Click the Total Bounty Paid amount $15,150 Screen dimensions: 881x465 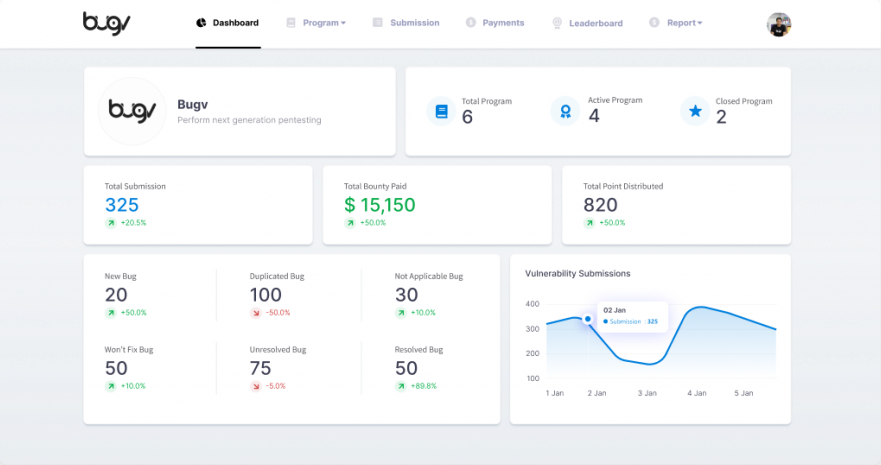coord(379,205)
